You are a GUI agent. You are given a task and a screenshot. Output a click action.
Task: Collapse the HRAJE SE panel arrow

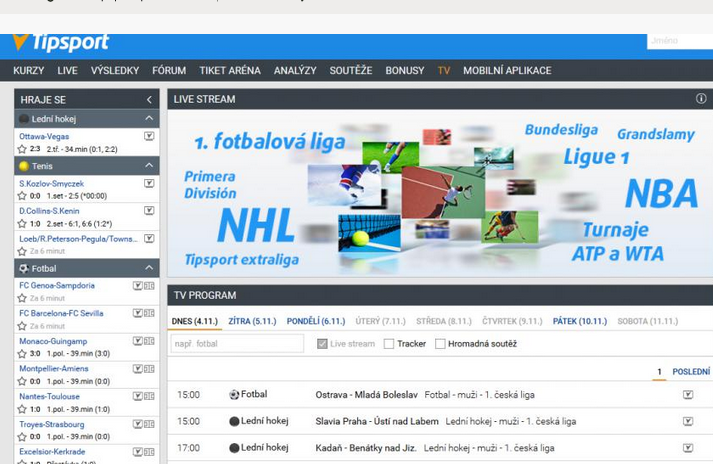[149, 100]
